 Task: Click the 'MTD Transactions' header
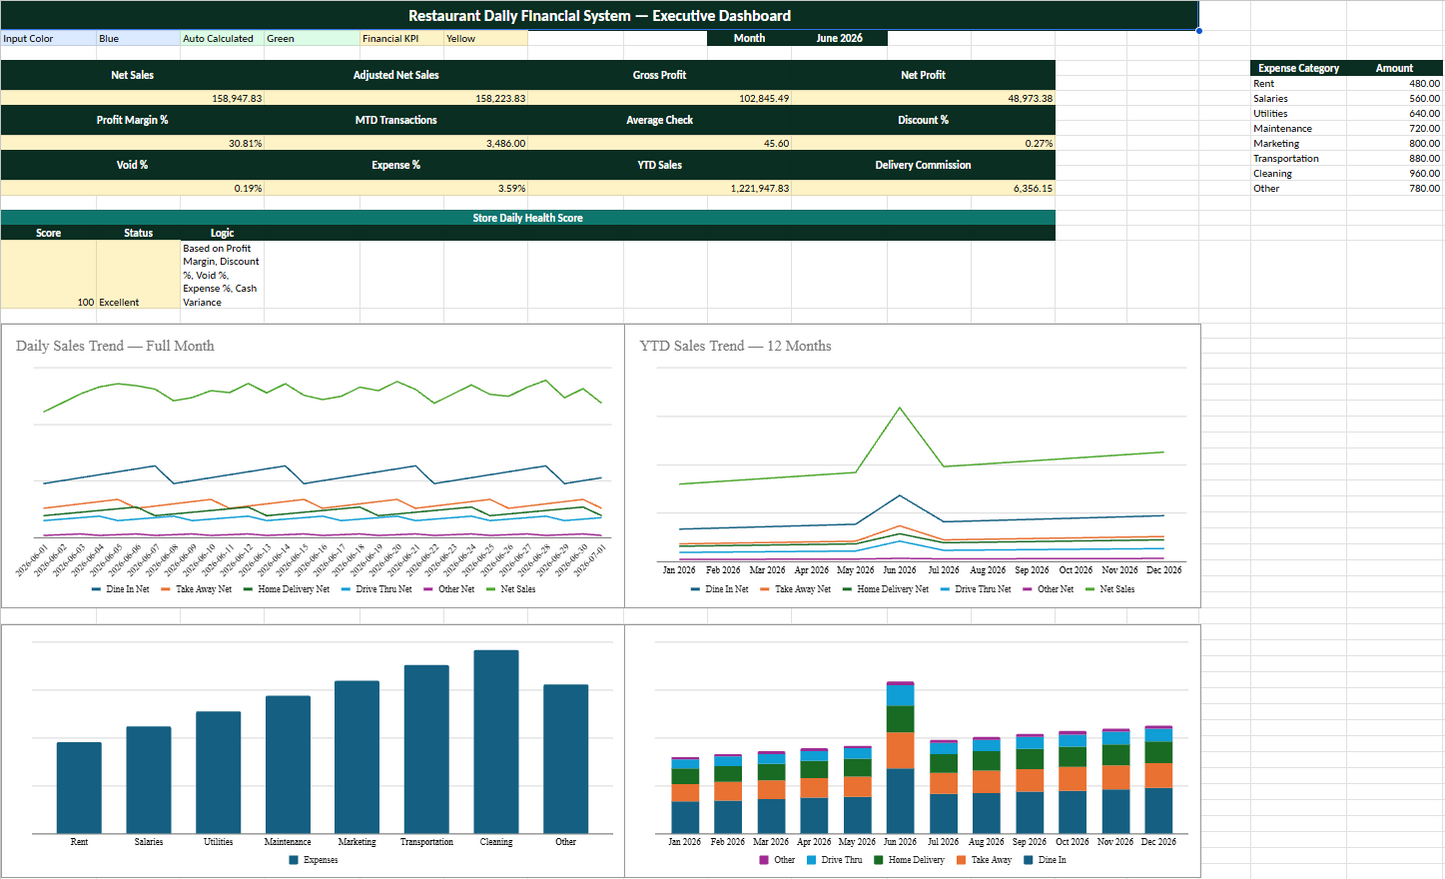[x=396, y=120]
